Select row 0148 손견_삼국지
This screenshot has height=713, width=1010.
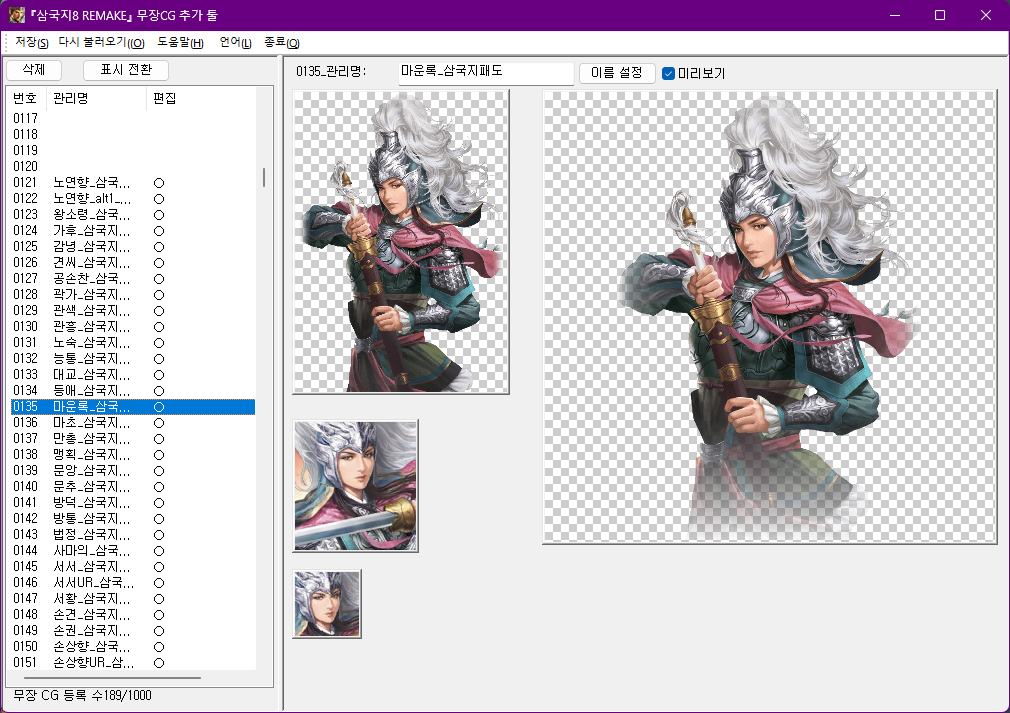click(133, 614)
